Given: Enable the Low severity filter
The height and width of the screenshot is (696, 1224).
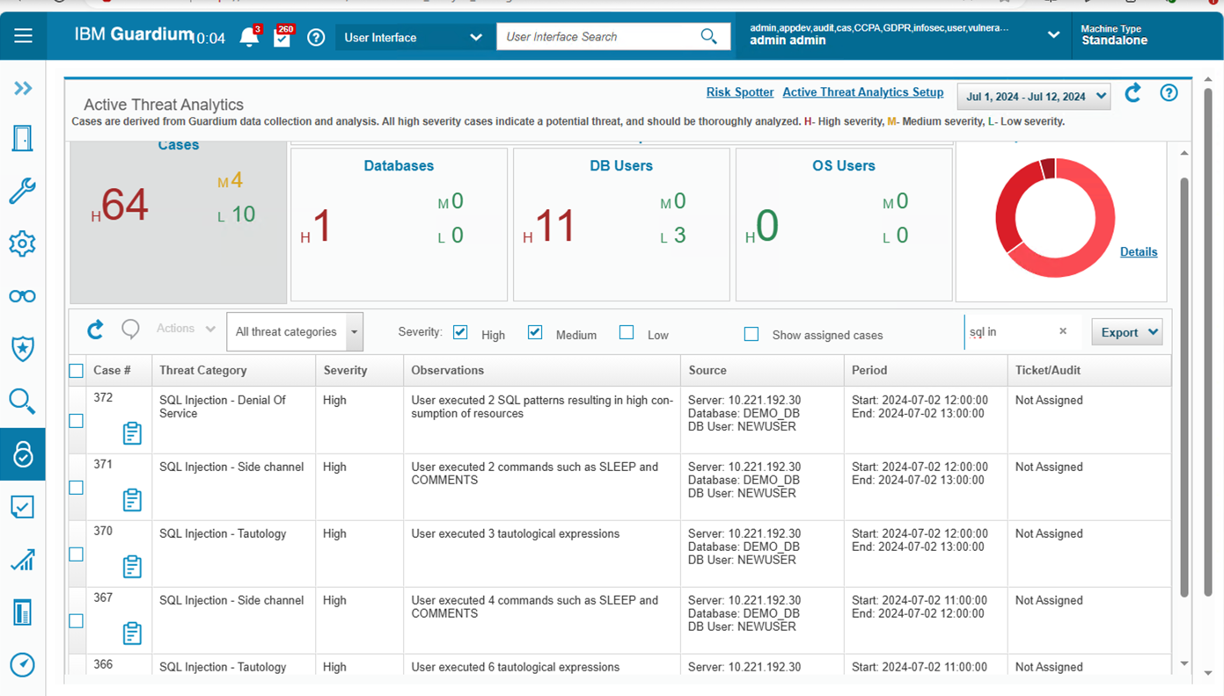Looking at the screenshot, I should [x=626, y=333].
